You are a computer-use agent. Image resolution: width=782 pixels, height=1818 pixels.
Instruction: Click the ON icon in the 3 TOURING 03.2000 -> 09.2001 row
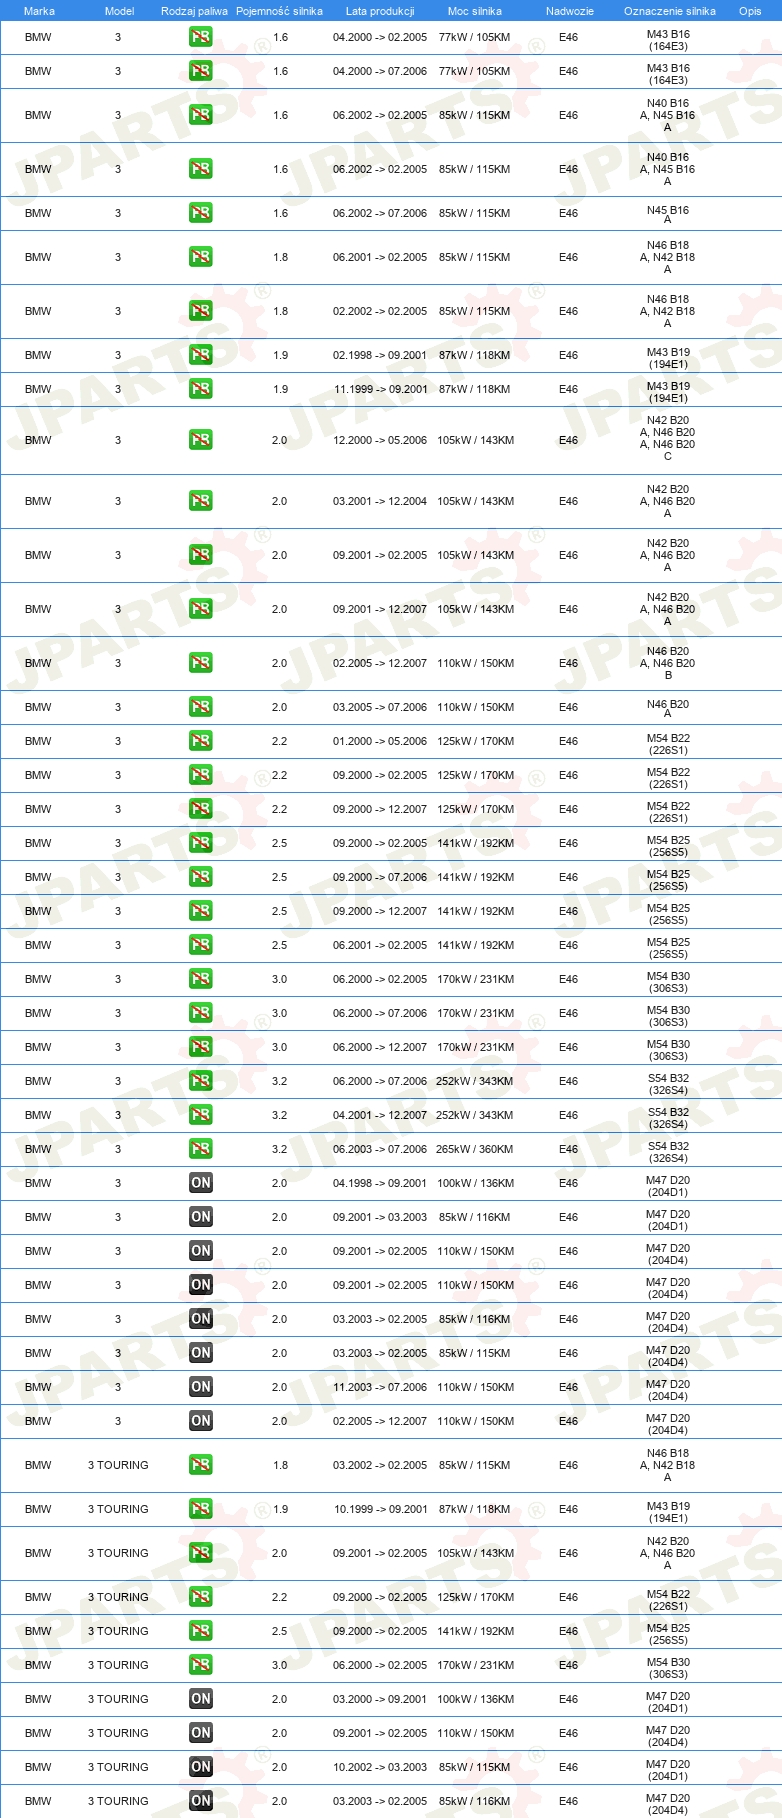201,1699
